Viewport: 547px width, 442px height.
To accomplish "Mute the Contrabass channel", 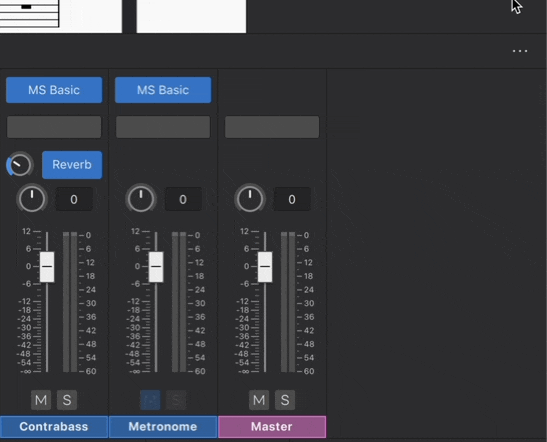I will pos(41,400).
